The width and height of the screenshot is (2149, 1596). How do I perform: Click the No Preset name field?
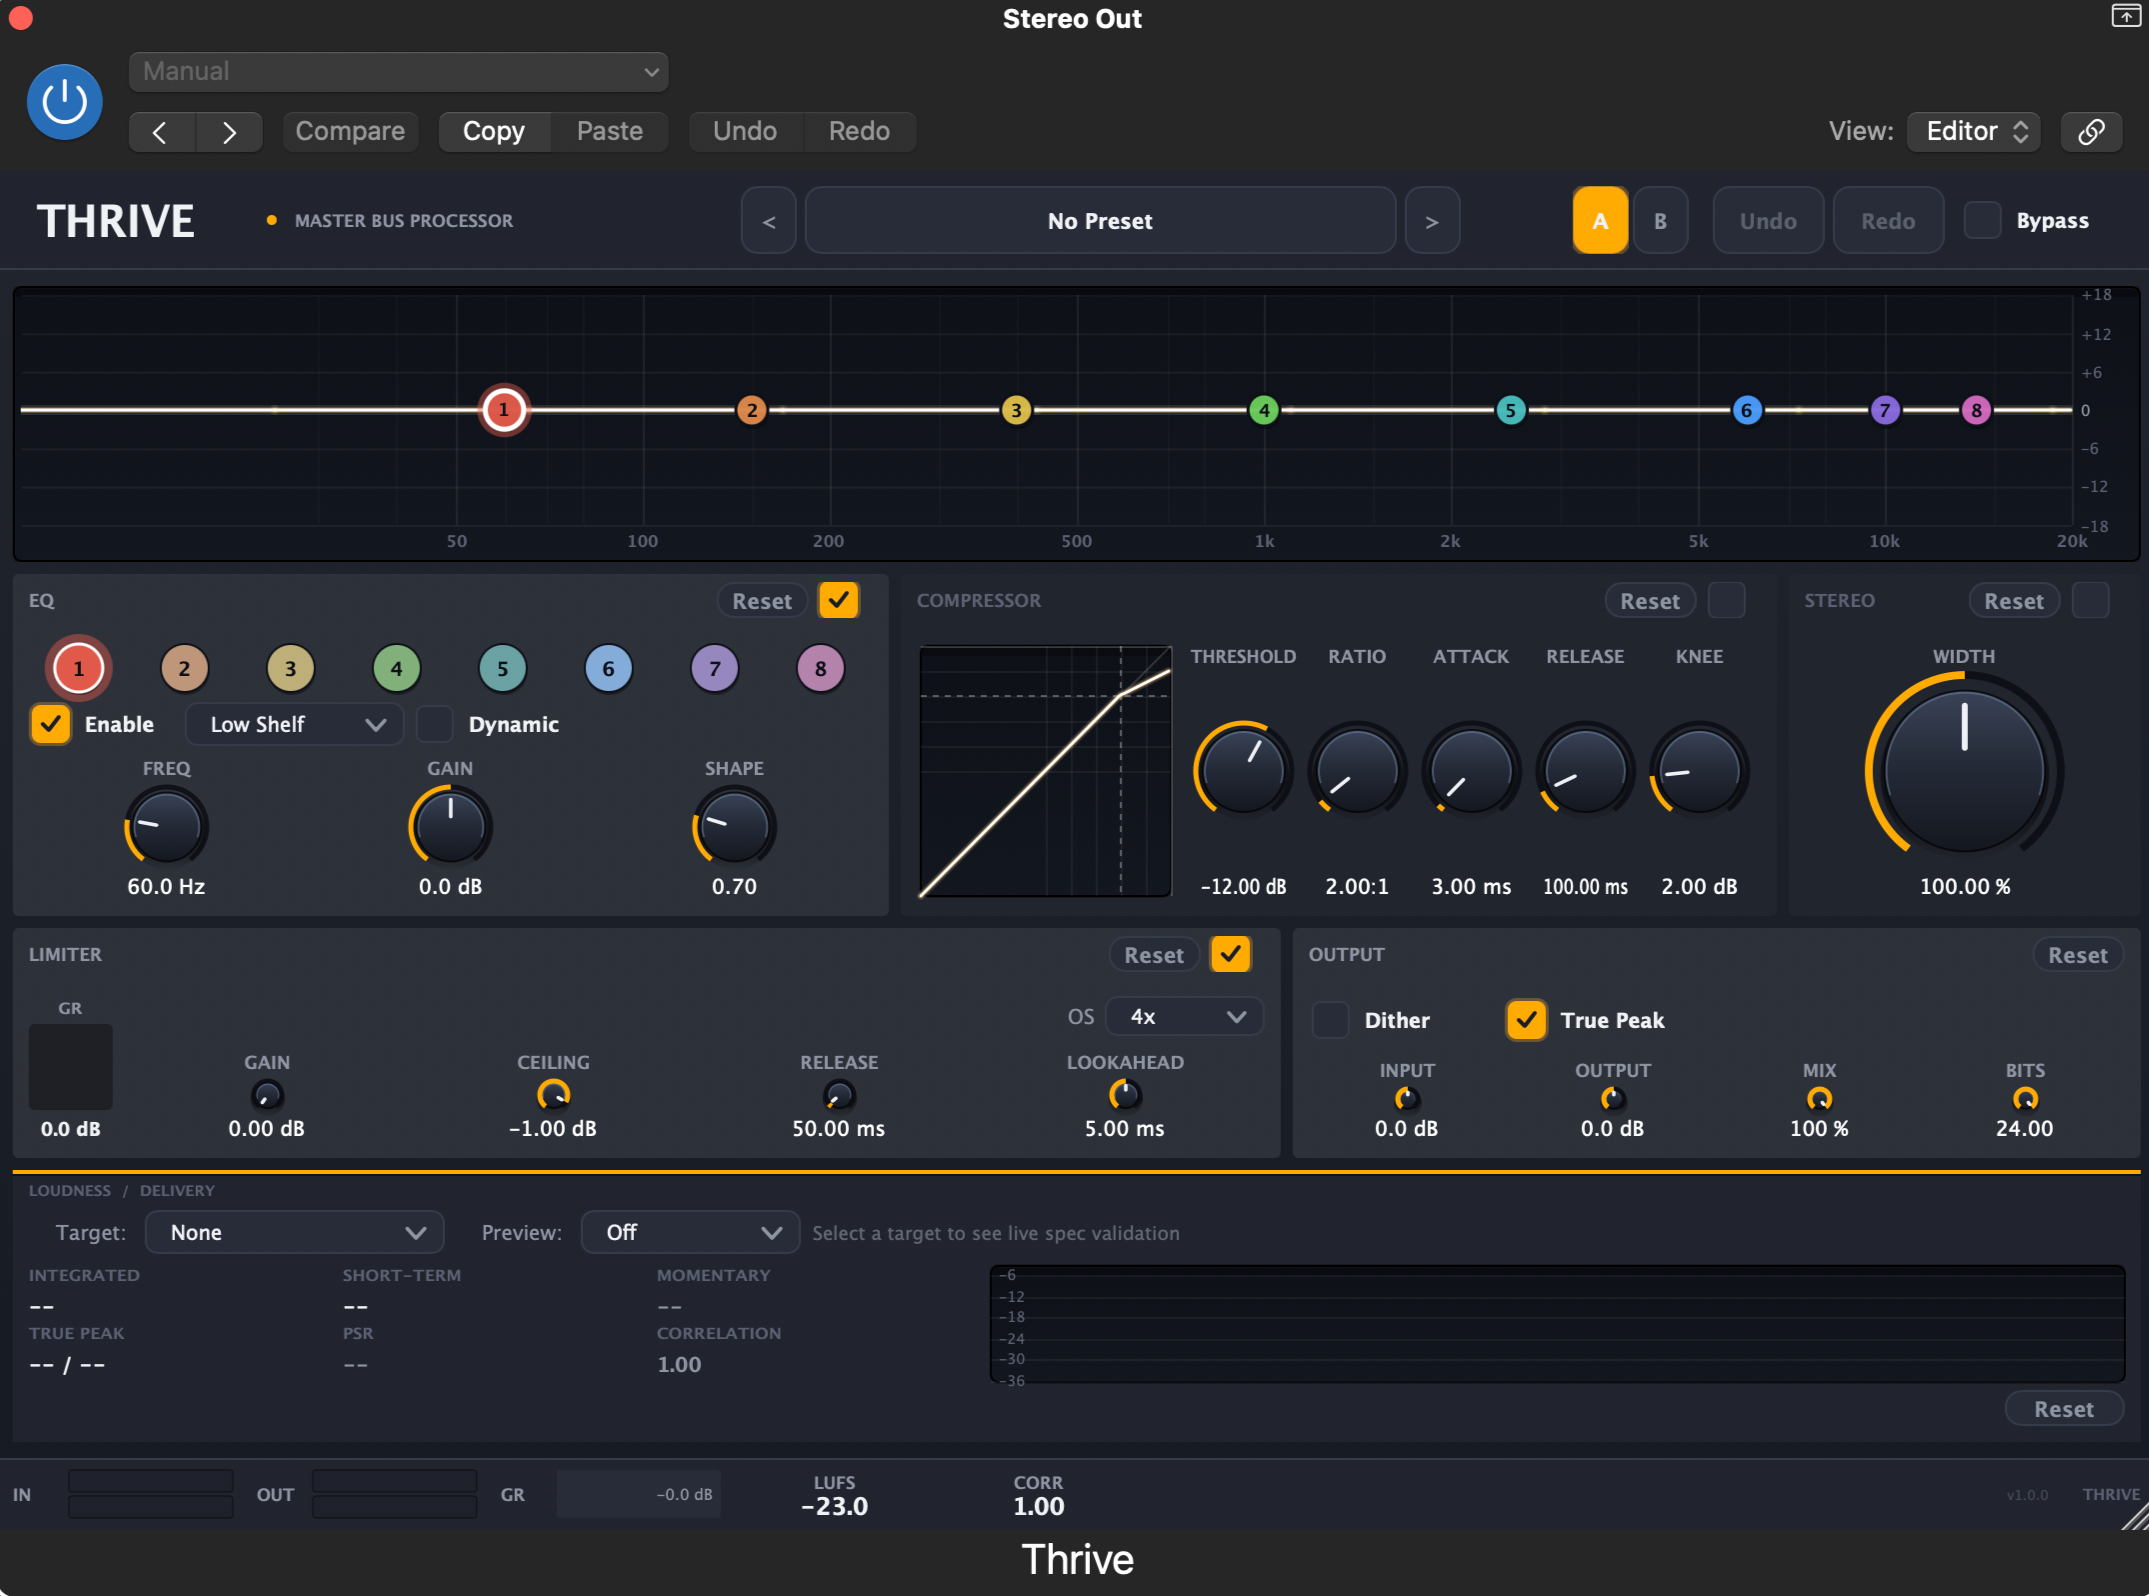(x=1100, y=221)
